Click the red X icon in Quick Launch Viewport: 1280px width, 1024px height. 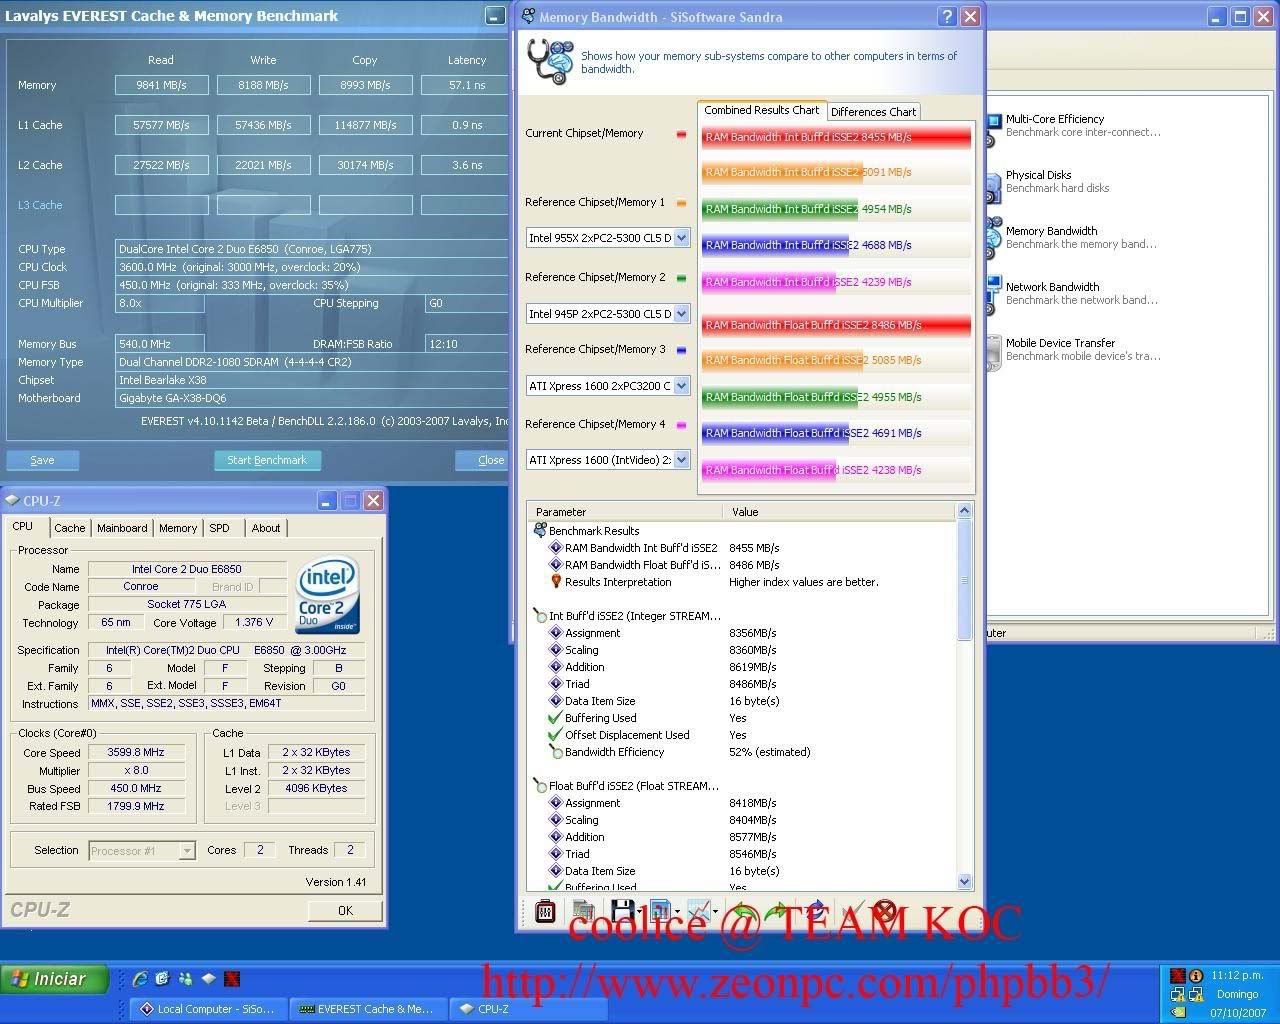232,979
